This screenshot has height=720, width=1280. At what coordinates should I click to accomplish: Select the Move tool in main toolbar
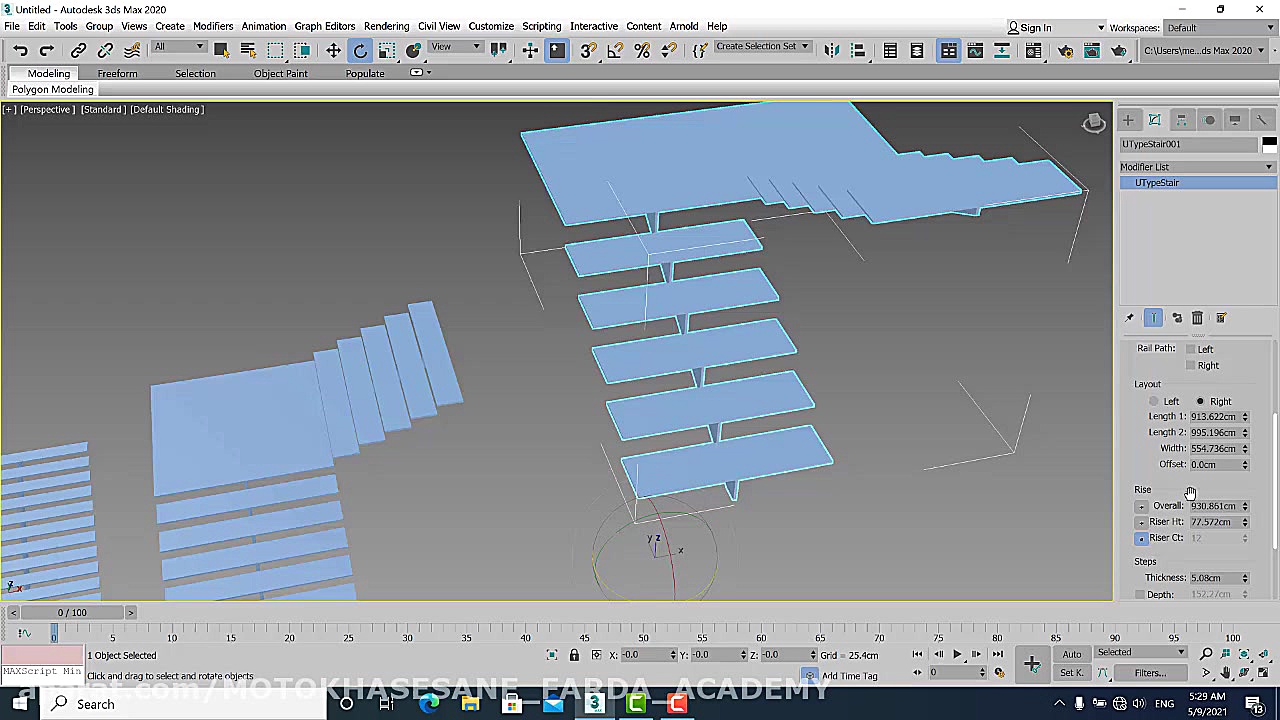click(x=333, y=51)
